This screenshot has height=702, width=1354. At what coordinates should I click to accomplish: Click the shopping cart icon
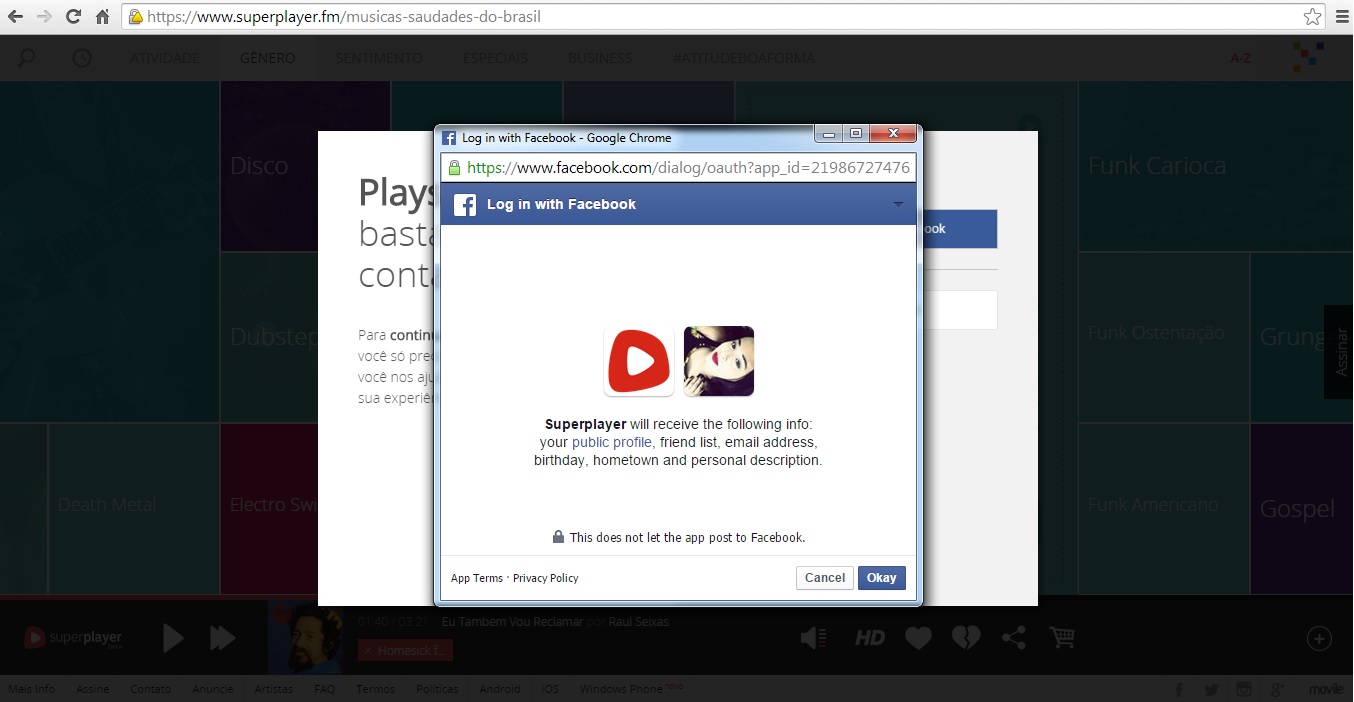[x=1062, y=638]
